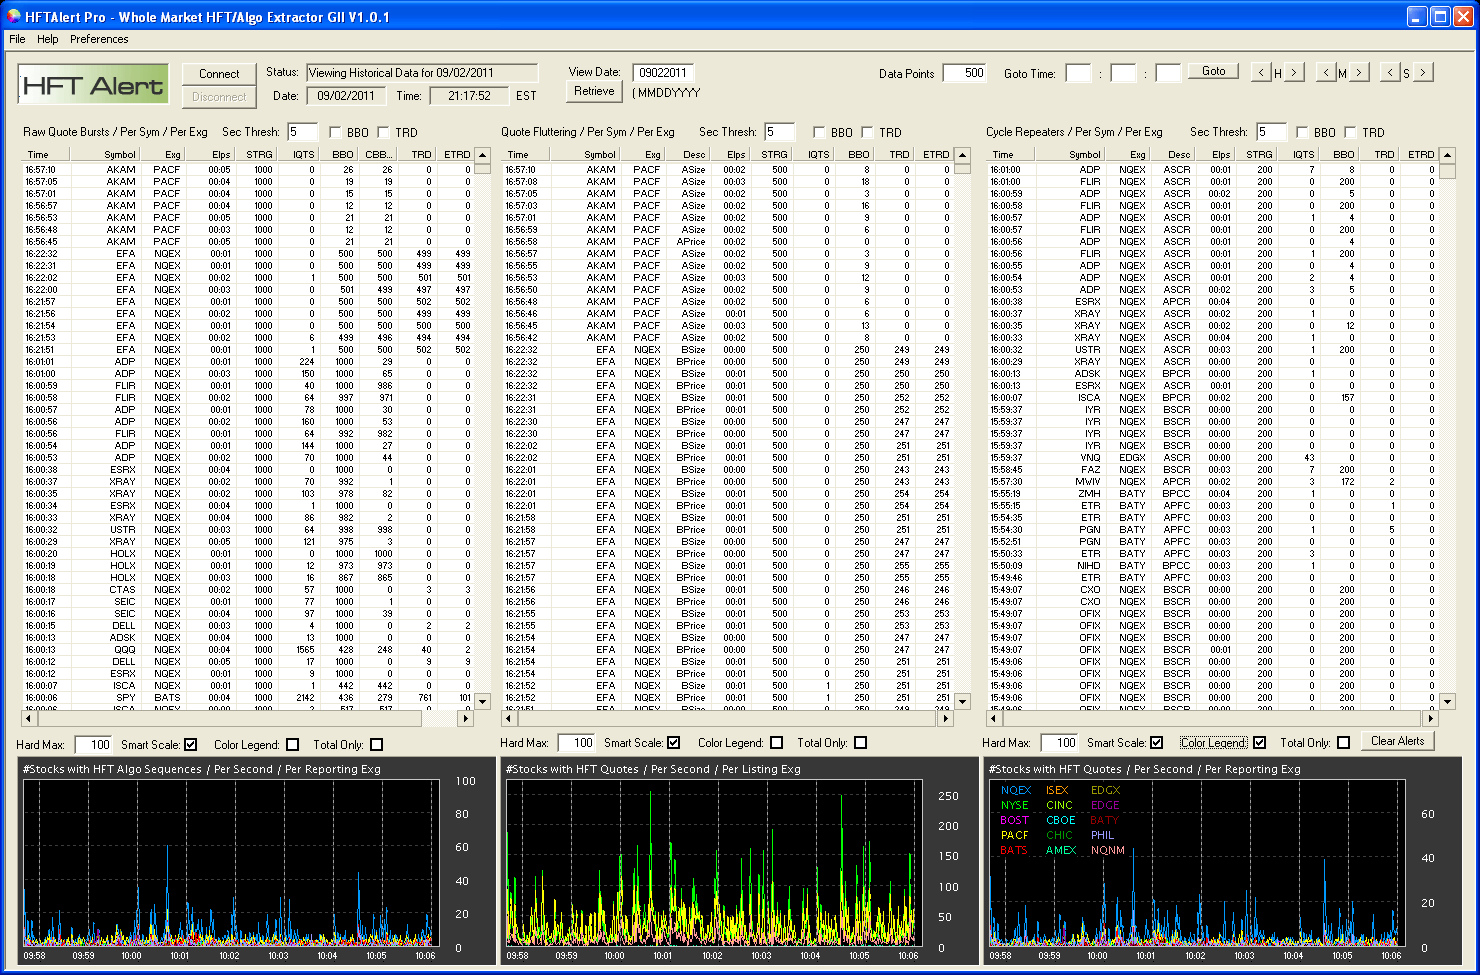Click the Status field showing historical data
This screenshot has width=1480, height=975.
pyautogui.click(x=421, y=72)
